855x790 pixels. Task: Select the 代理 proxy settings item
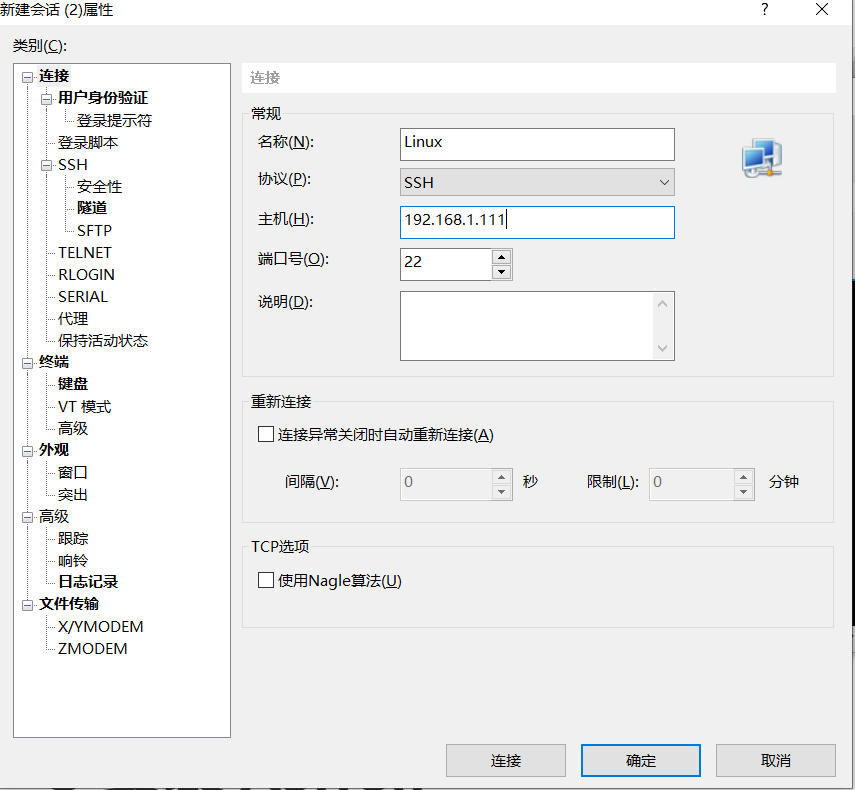[71, 318]
